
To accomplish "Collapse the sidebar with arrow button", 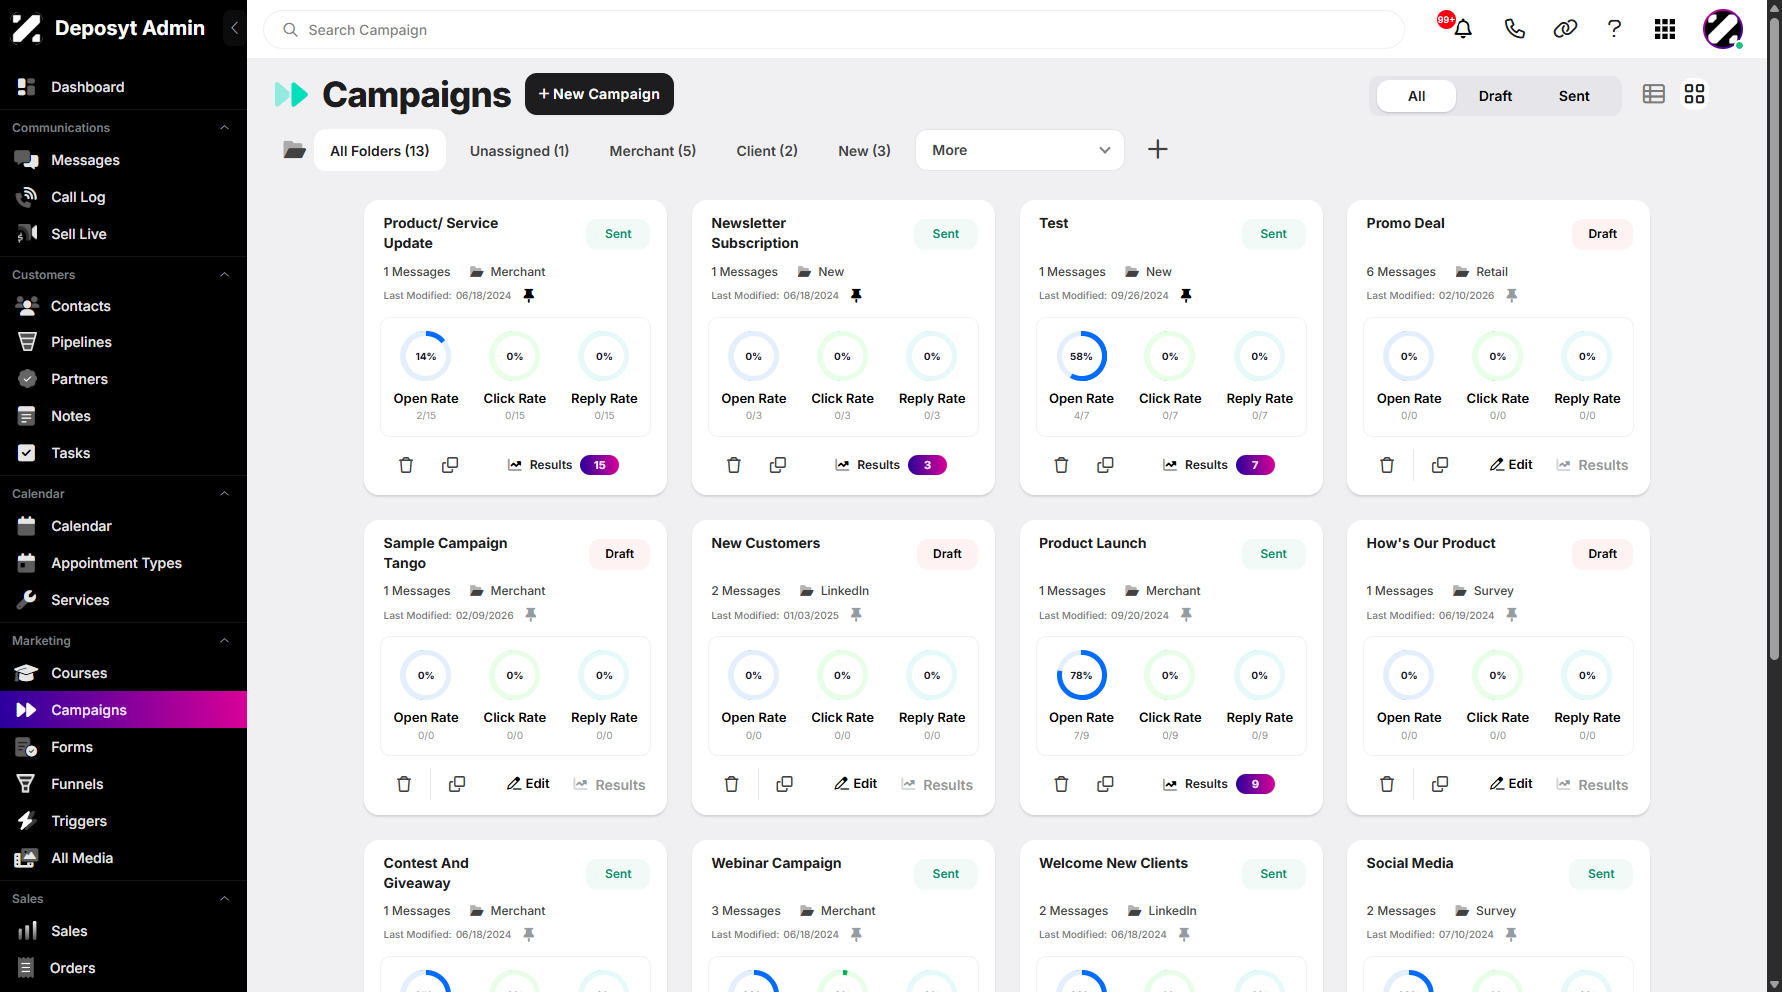I will (x=234, y=28).
